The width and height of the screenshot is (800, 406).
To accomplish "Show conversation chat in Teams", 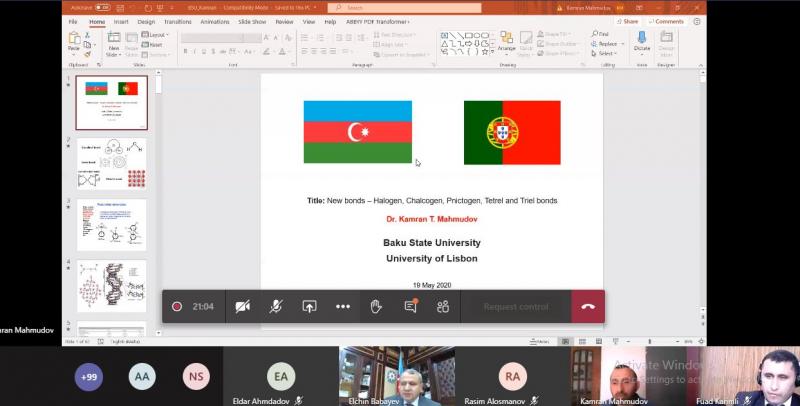I will [410, 307].
